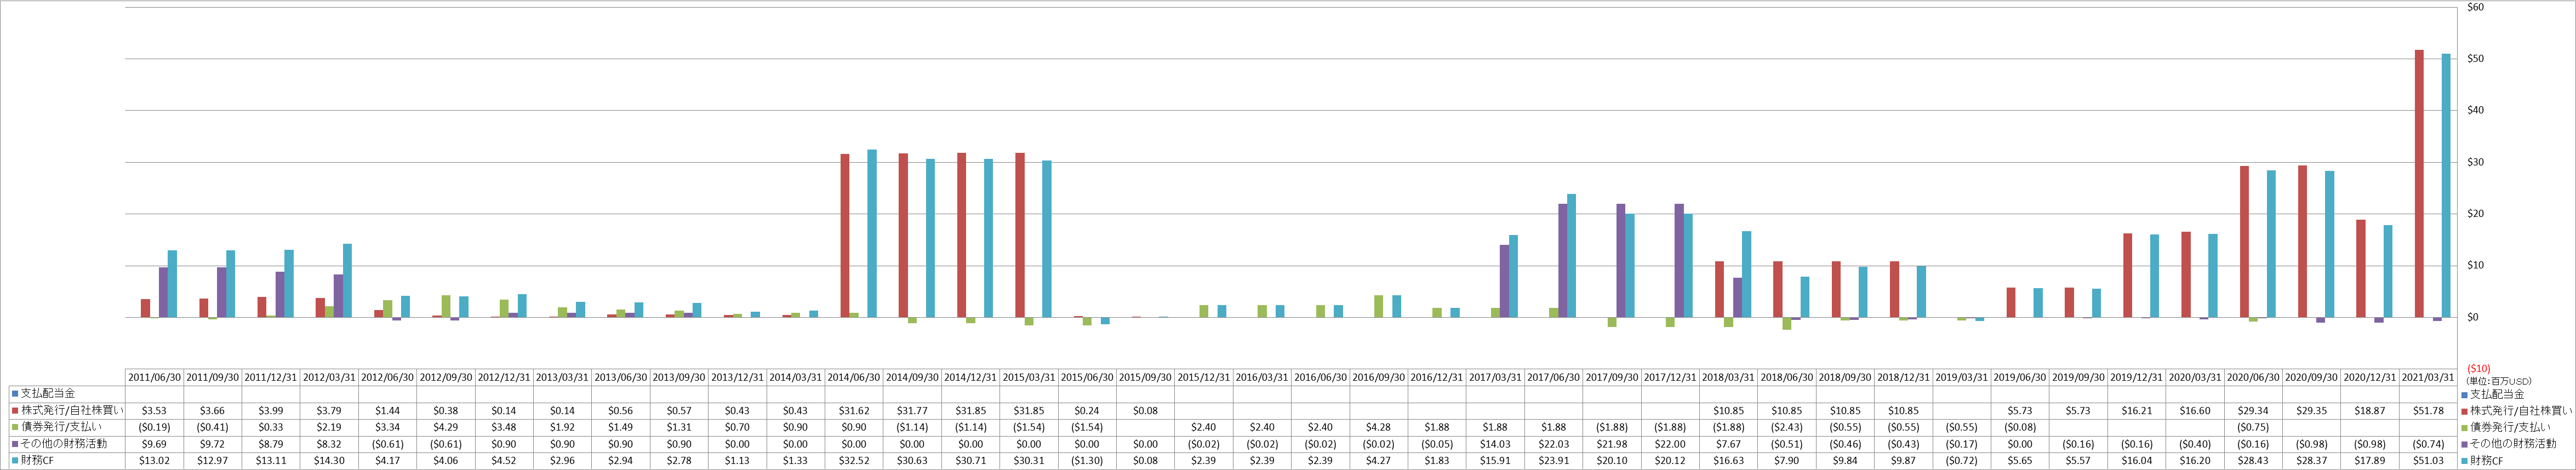Select the $13.02 cell under 2011/06/30
The image size is (2576, 470).
[x=154, y=461]
